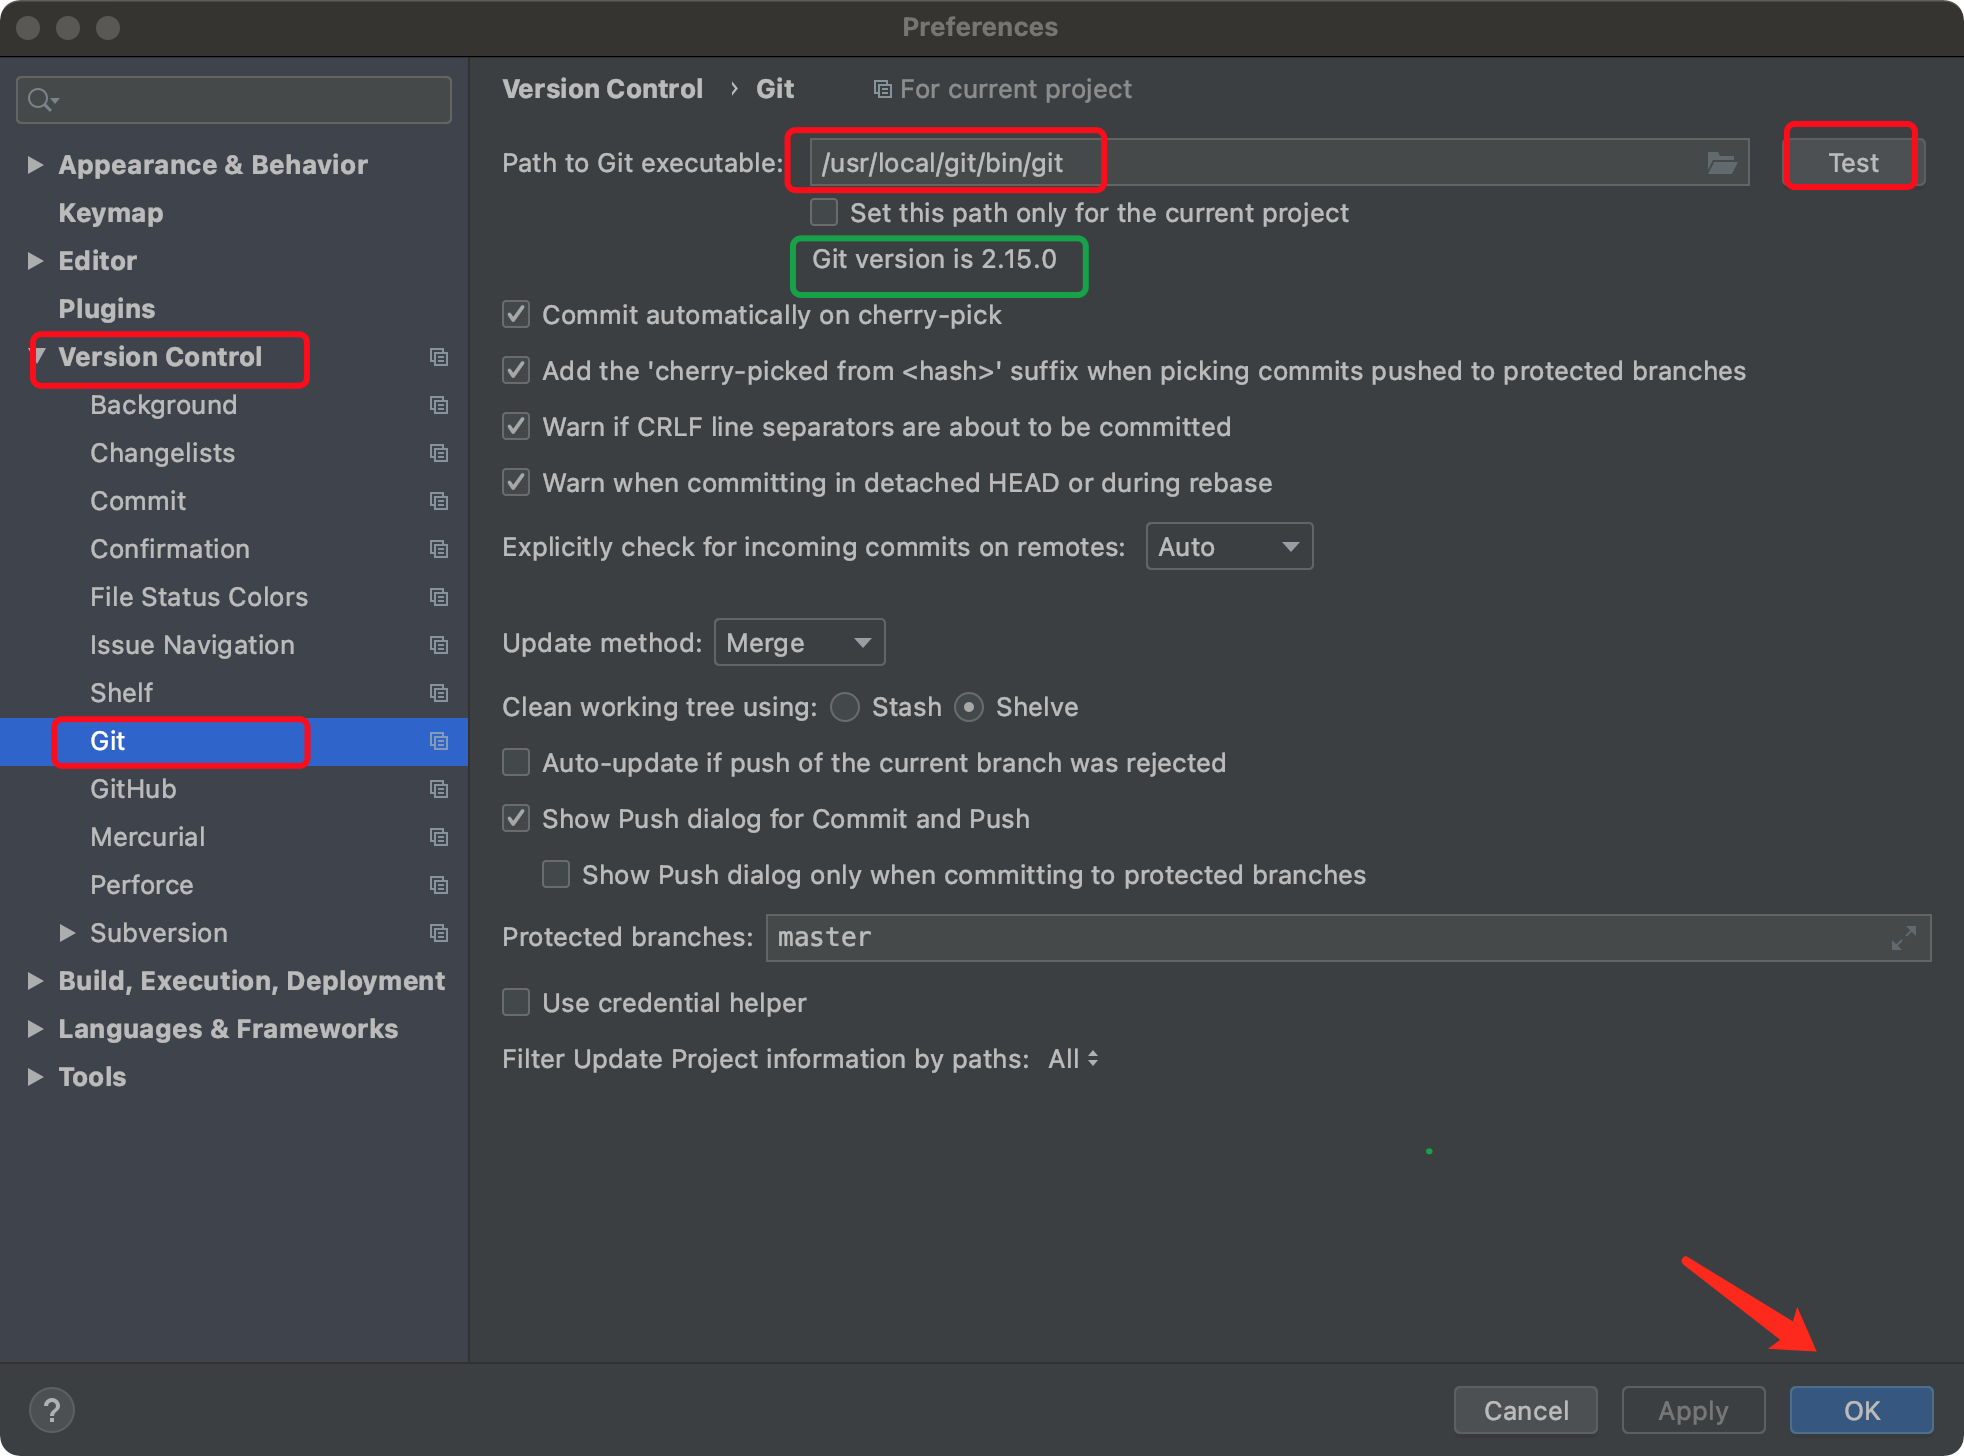Image resolution: width=1964 pixels, height=1456 pixels.
Task: Click project-level icon next to Changelists
Action: pyautogui.click(x=438, y=453)
